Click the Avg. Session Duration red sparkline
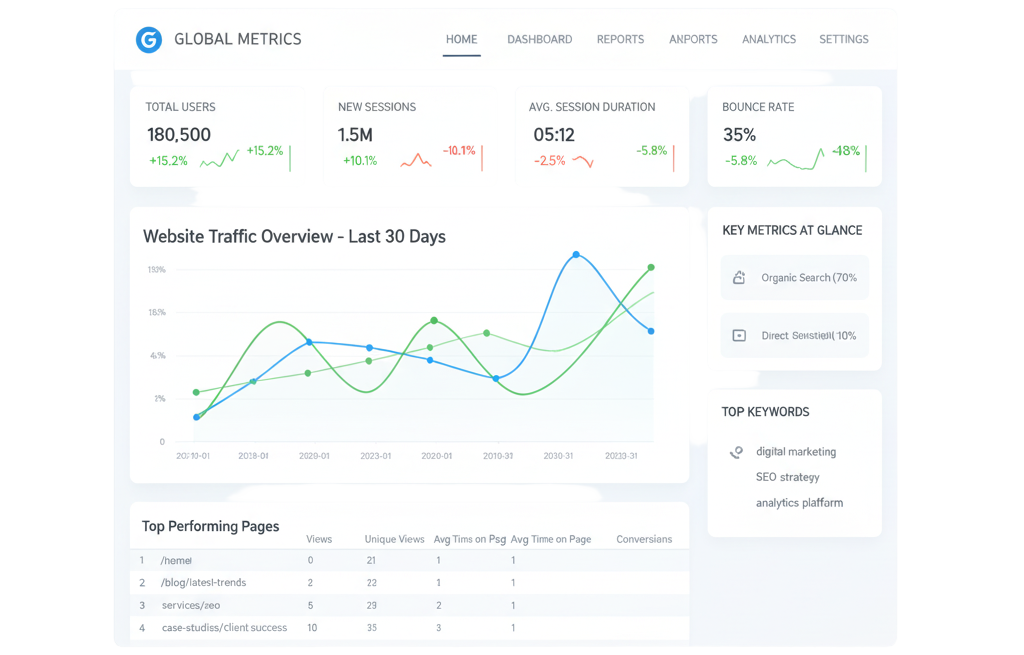This screenshot has width=1024, height=655. click(x=583, y=161)
